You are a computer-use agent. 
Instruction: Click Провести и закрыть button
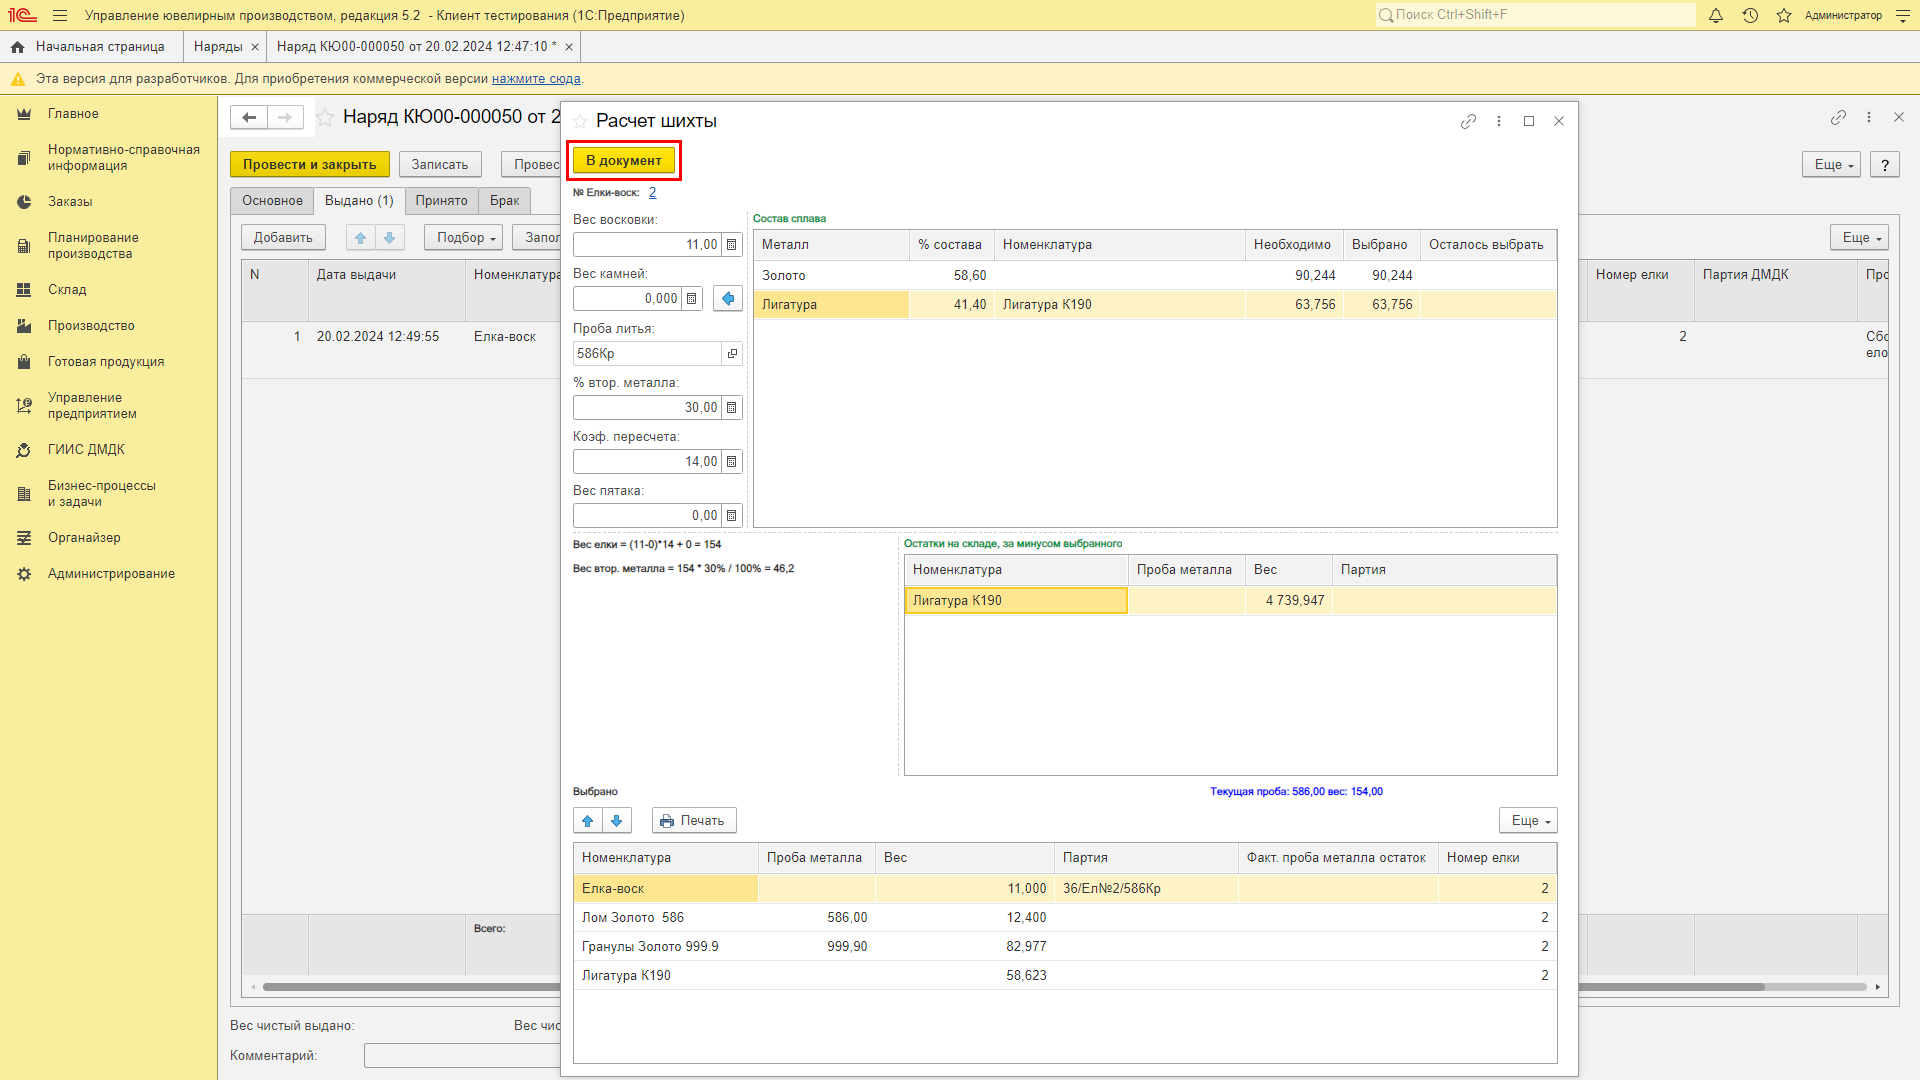click(309, 165)
